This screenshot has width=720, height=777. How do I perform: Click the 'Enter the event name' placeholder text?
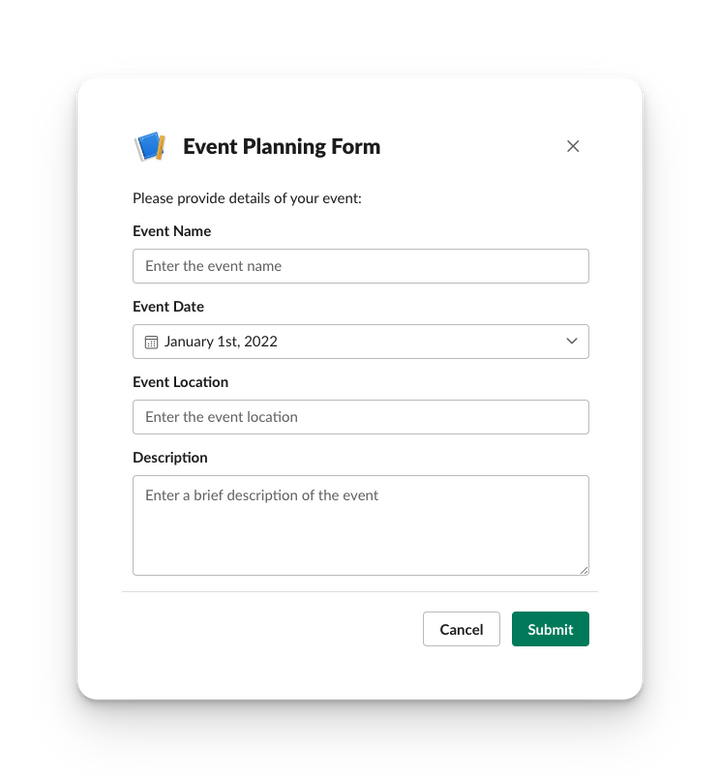tap(213, 266)
